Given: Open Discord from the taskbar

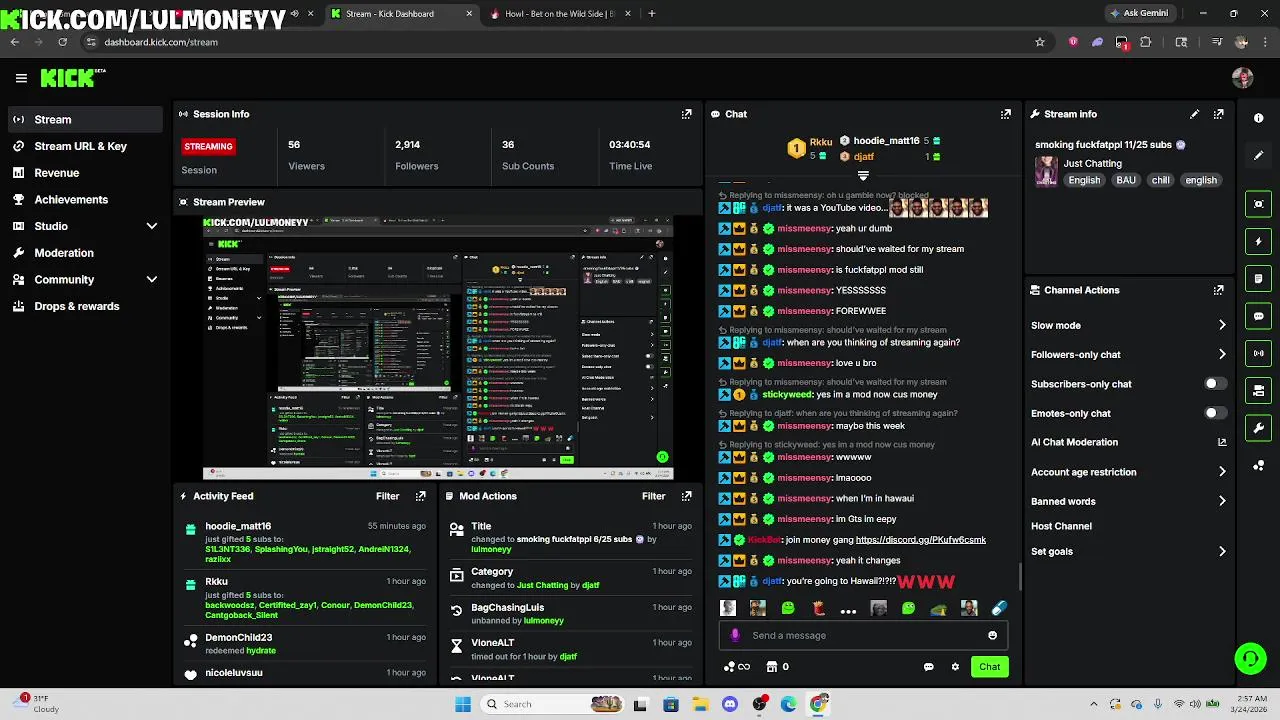Looking at the screenshot, I should pyautogui.click(x=729, y=704).
